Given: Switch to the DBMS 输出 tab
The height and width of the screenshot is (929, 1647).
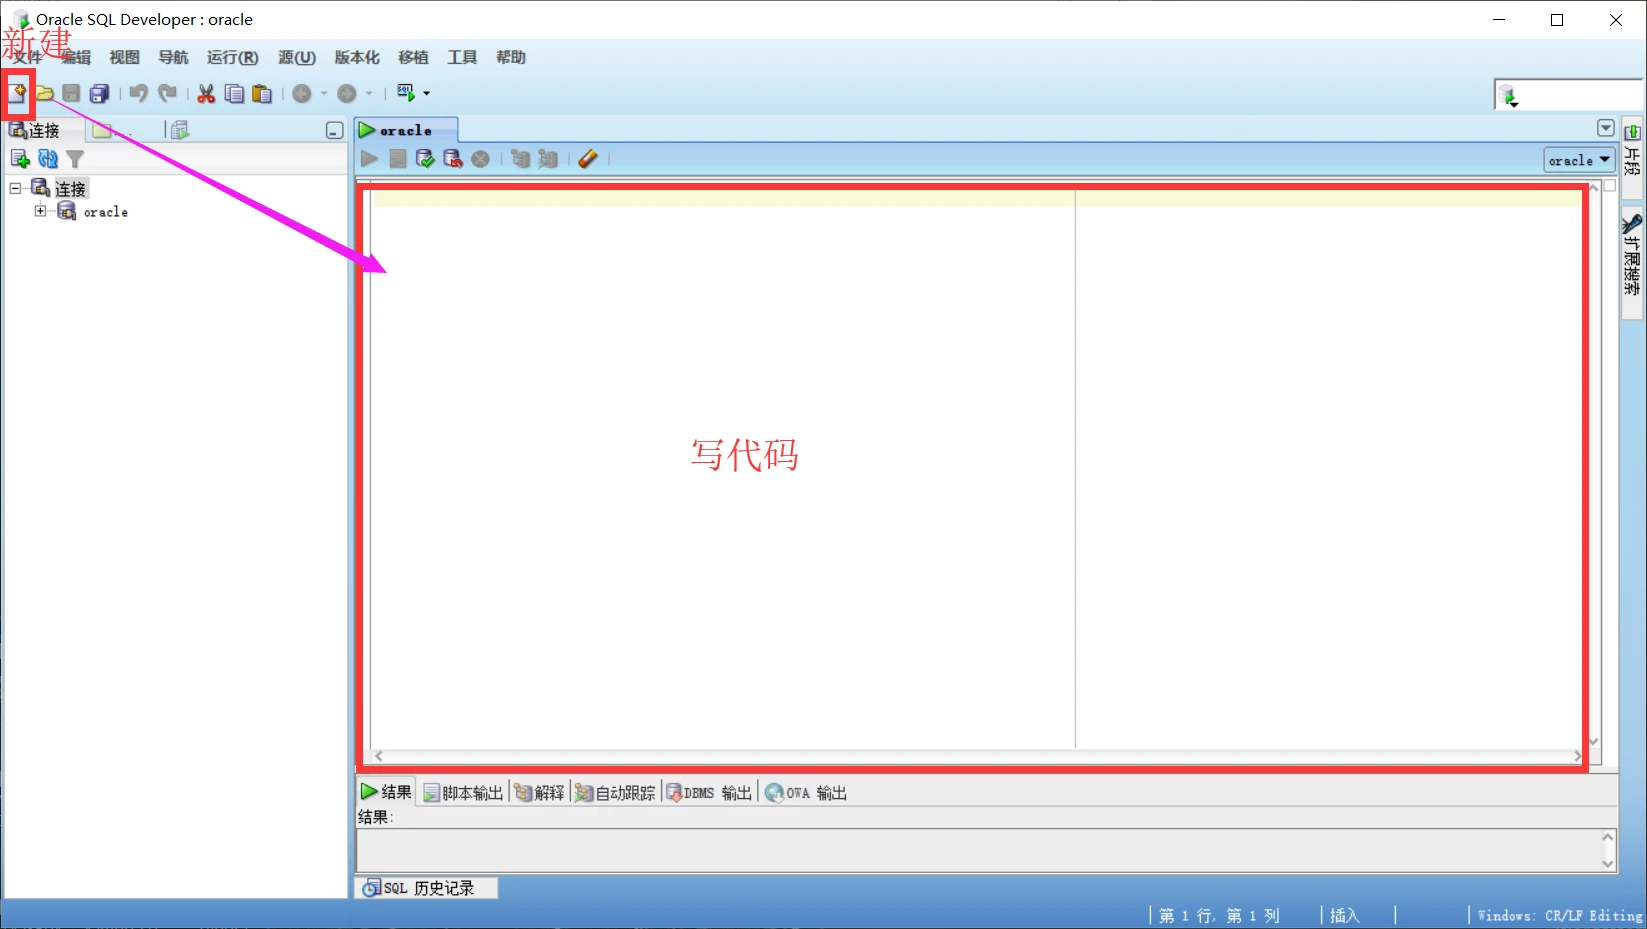Looking at the screenshot, I should pos(709,792).
